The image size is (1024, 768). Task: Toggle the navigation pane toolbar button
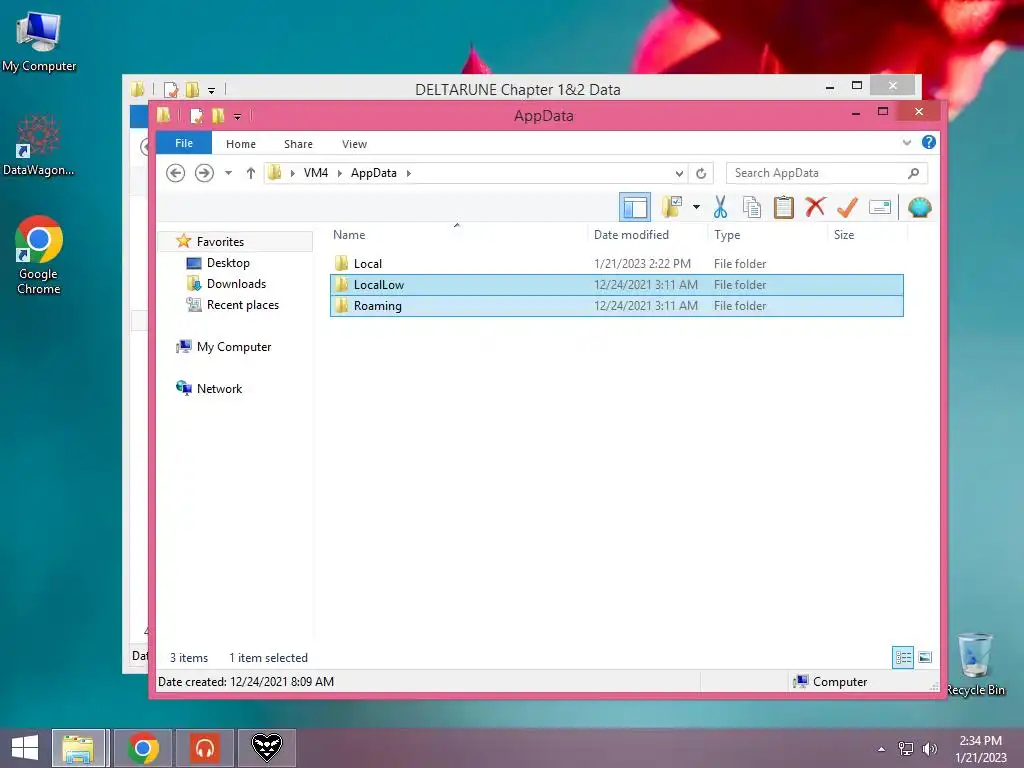[634, 208]
